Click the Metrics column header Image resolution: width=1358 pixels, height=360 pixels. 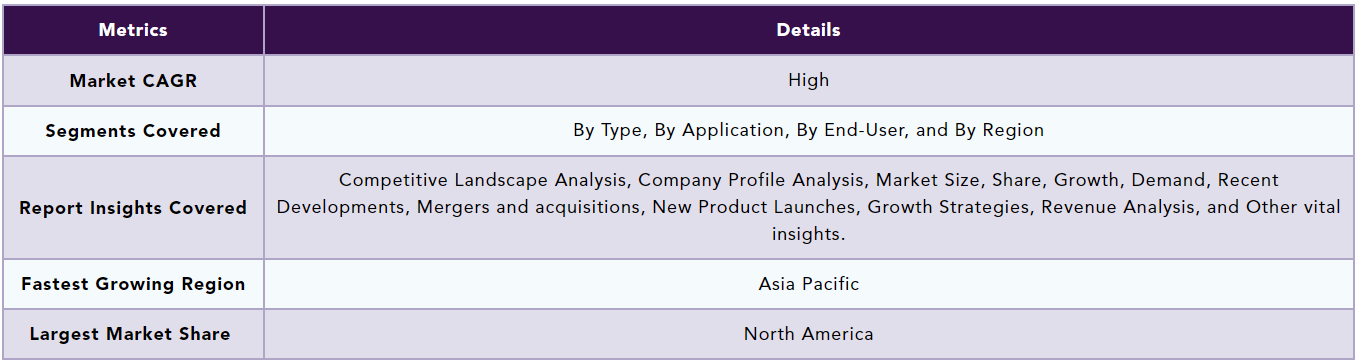tap(133, 30)
